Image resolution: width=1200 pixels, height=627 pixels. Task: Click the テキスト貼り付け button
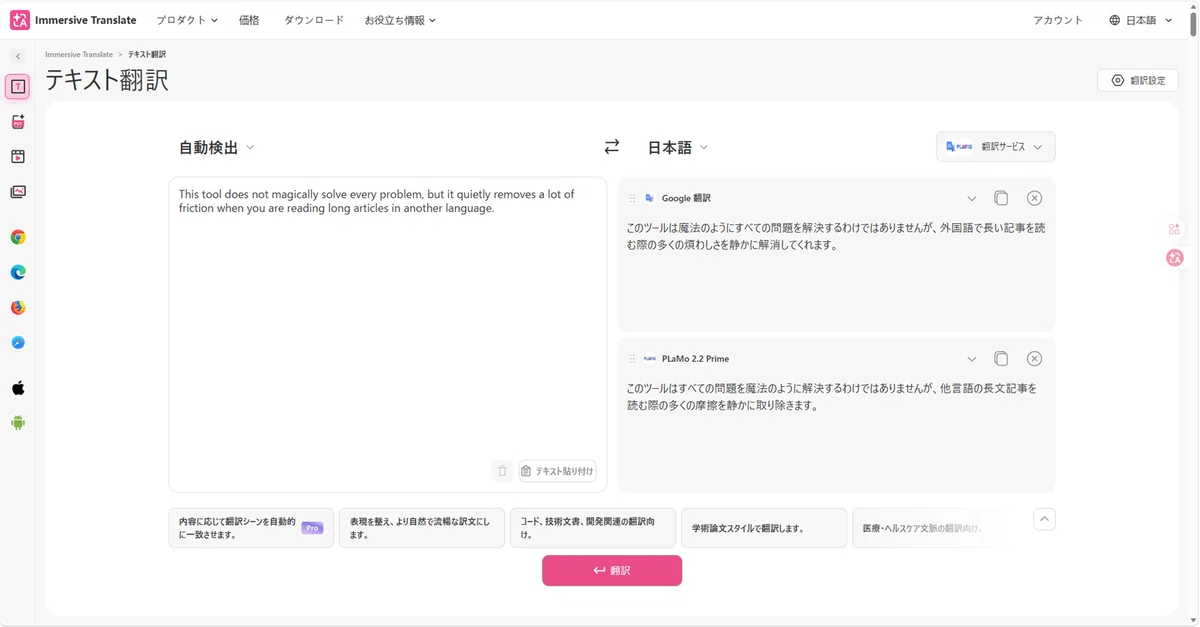coord(557,471)
